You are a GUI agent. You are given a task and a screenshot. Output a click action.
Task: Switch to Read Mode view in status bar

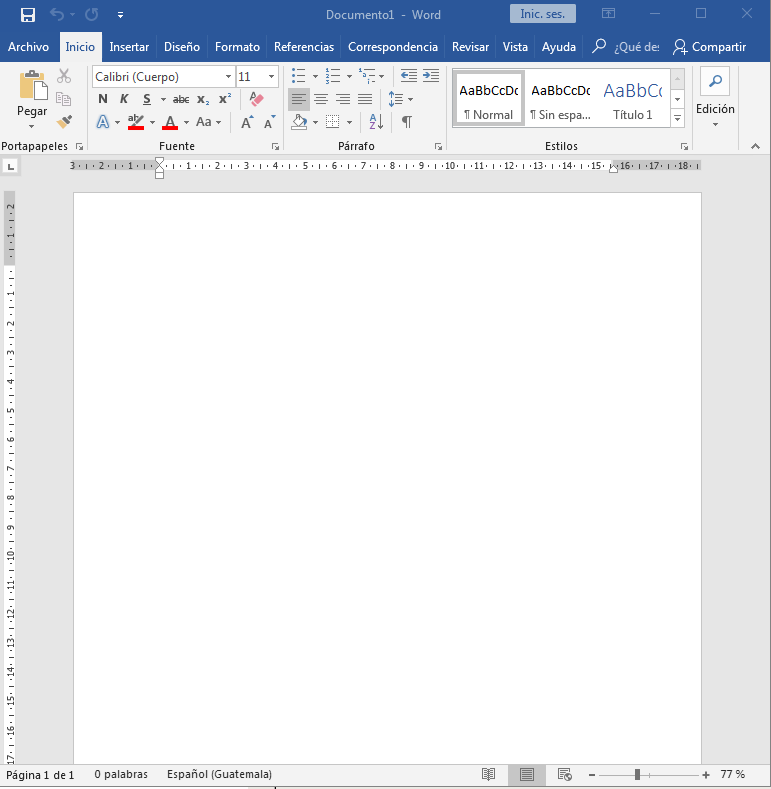488,774
